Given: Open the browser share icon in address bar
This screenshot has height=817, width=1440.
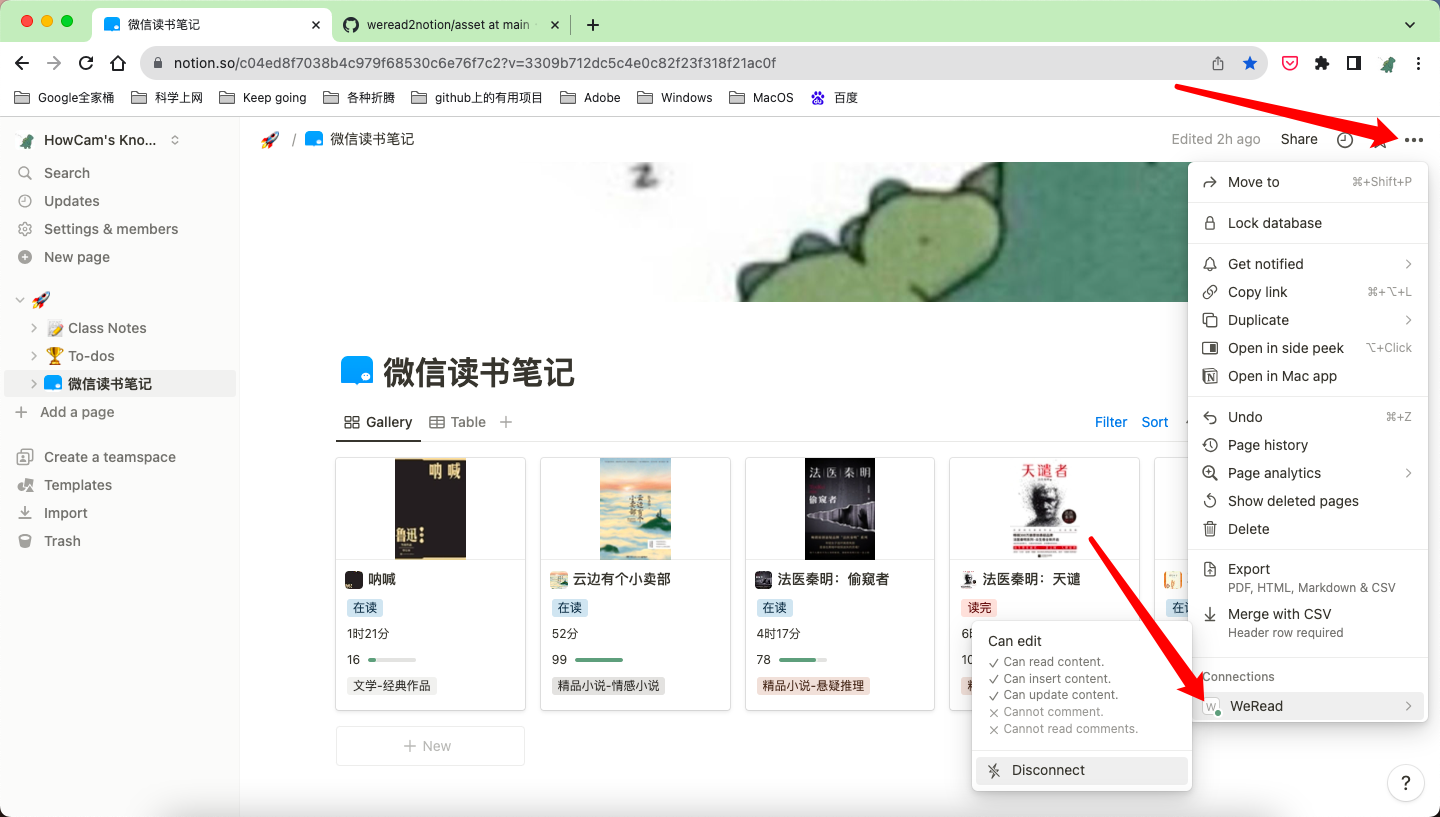Looking at the screenshot, I should coord(1218,63).
